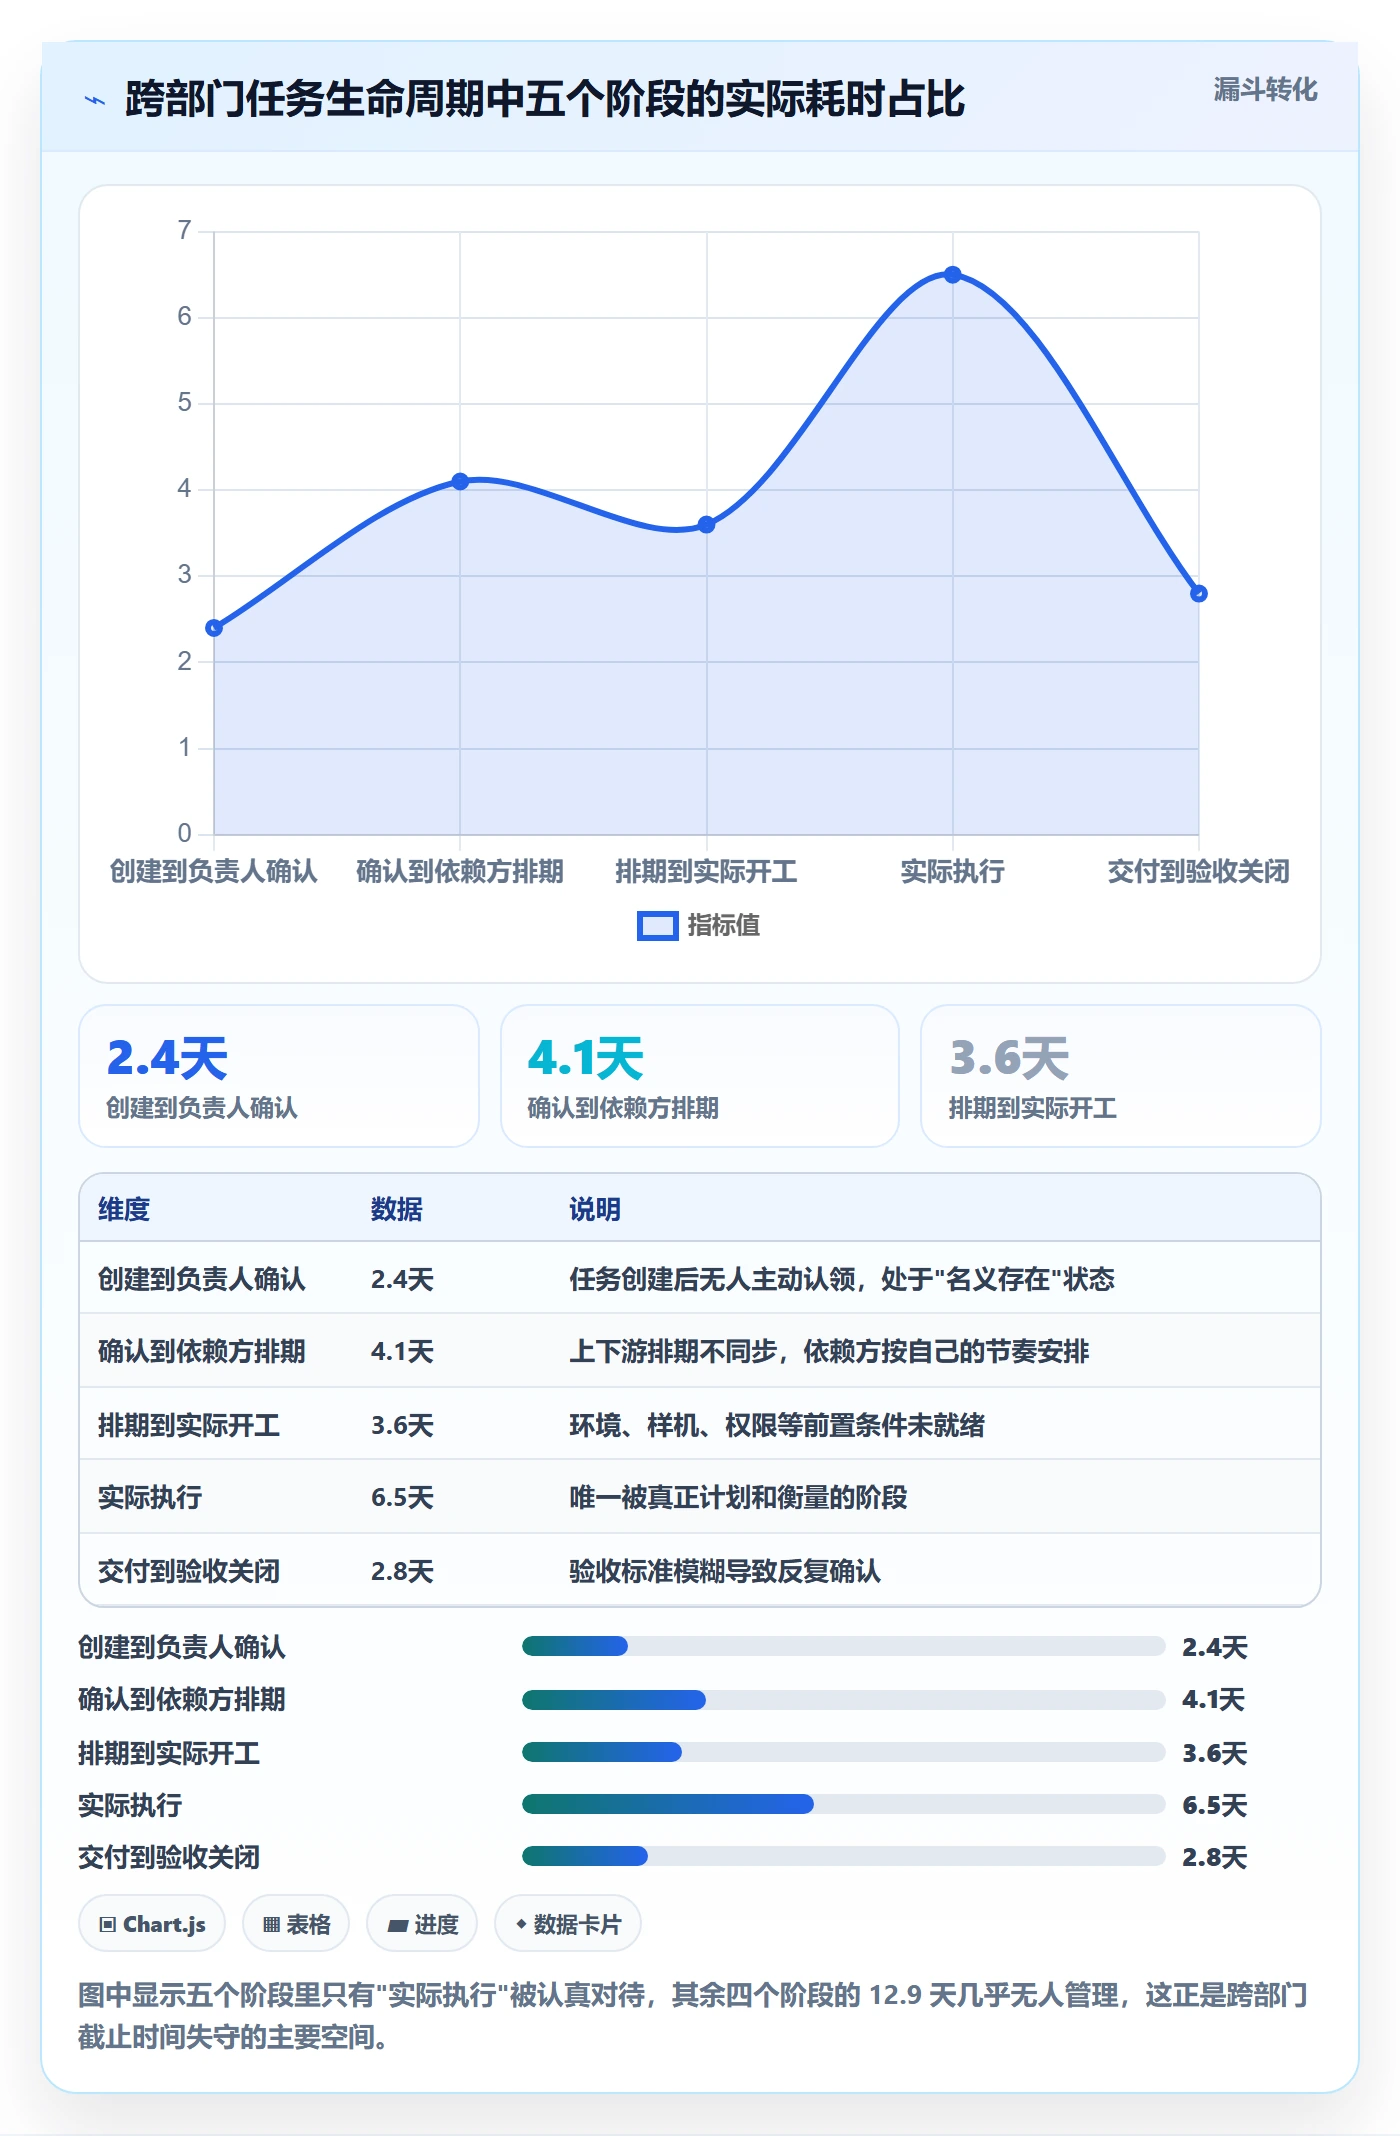Click the 说明 column header
The image size is (1400, 2136).
coord(595,1209)
